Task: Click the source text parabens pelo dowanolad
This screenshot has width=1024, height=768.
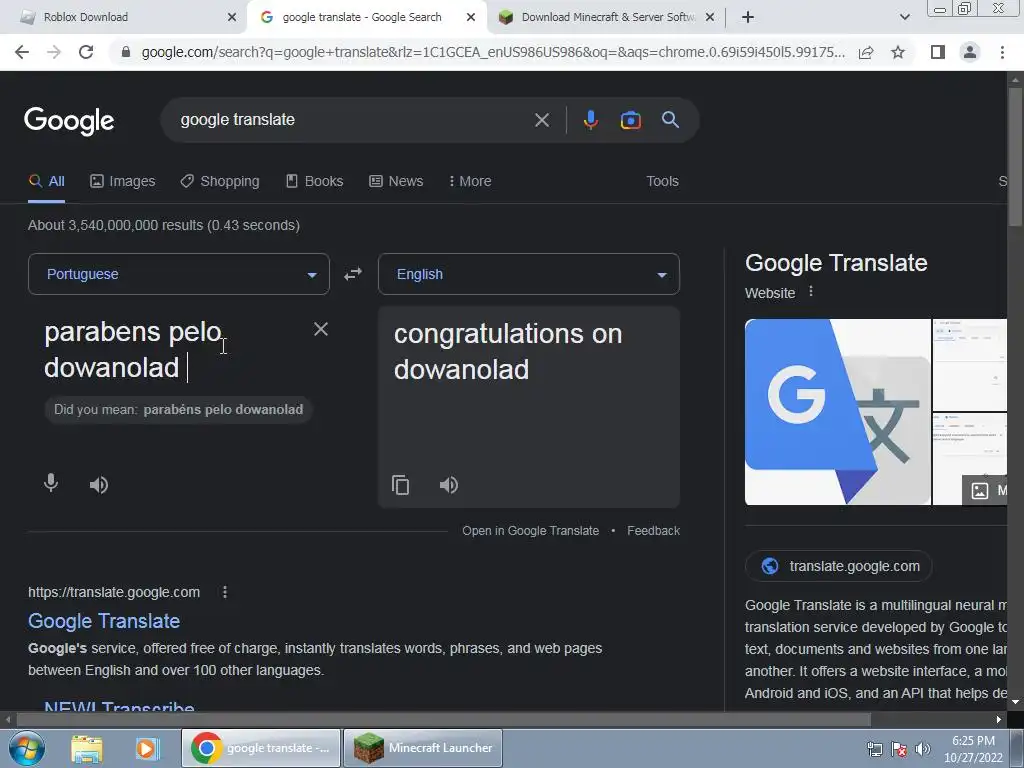Action: [133, 350]
